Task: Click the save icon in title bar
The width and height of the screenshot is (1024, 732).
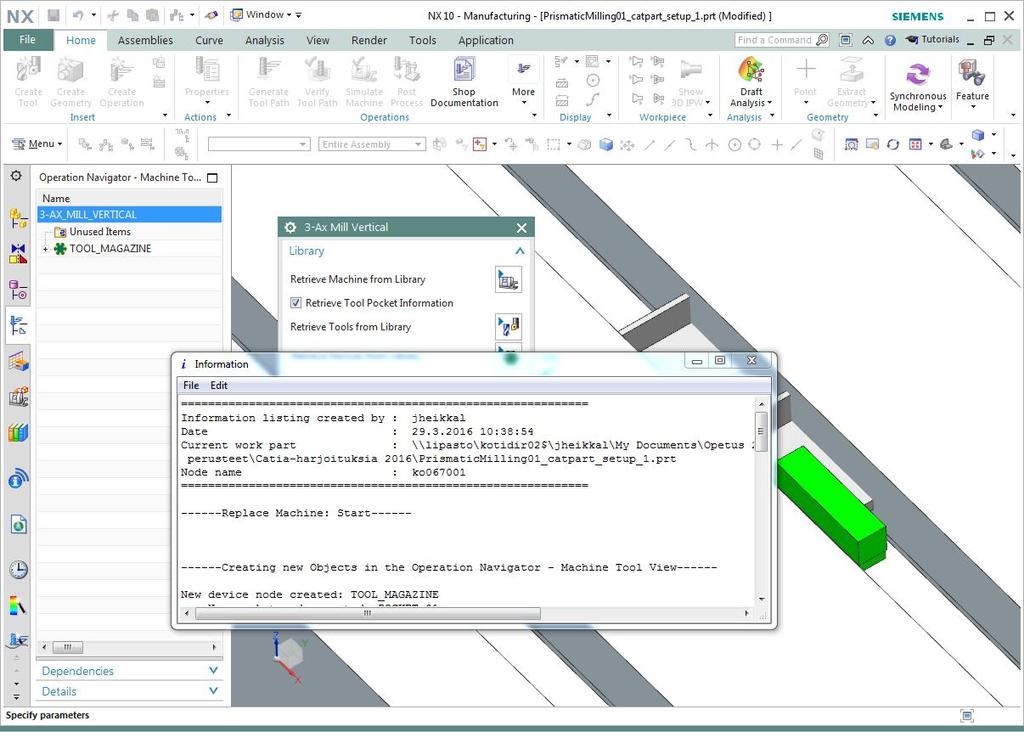Action: (54, 15)
